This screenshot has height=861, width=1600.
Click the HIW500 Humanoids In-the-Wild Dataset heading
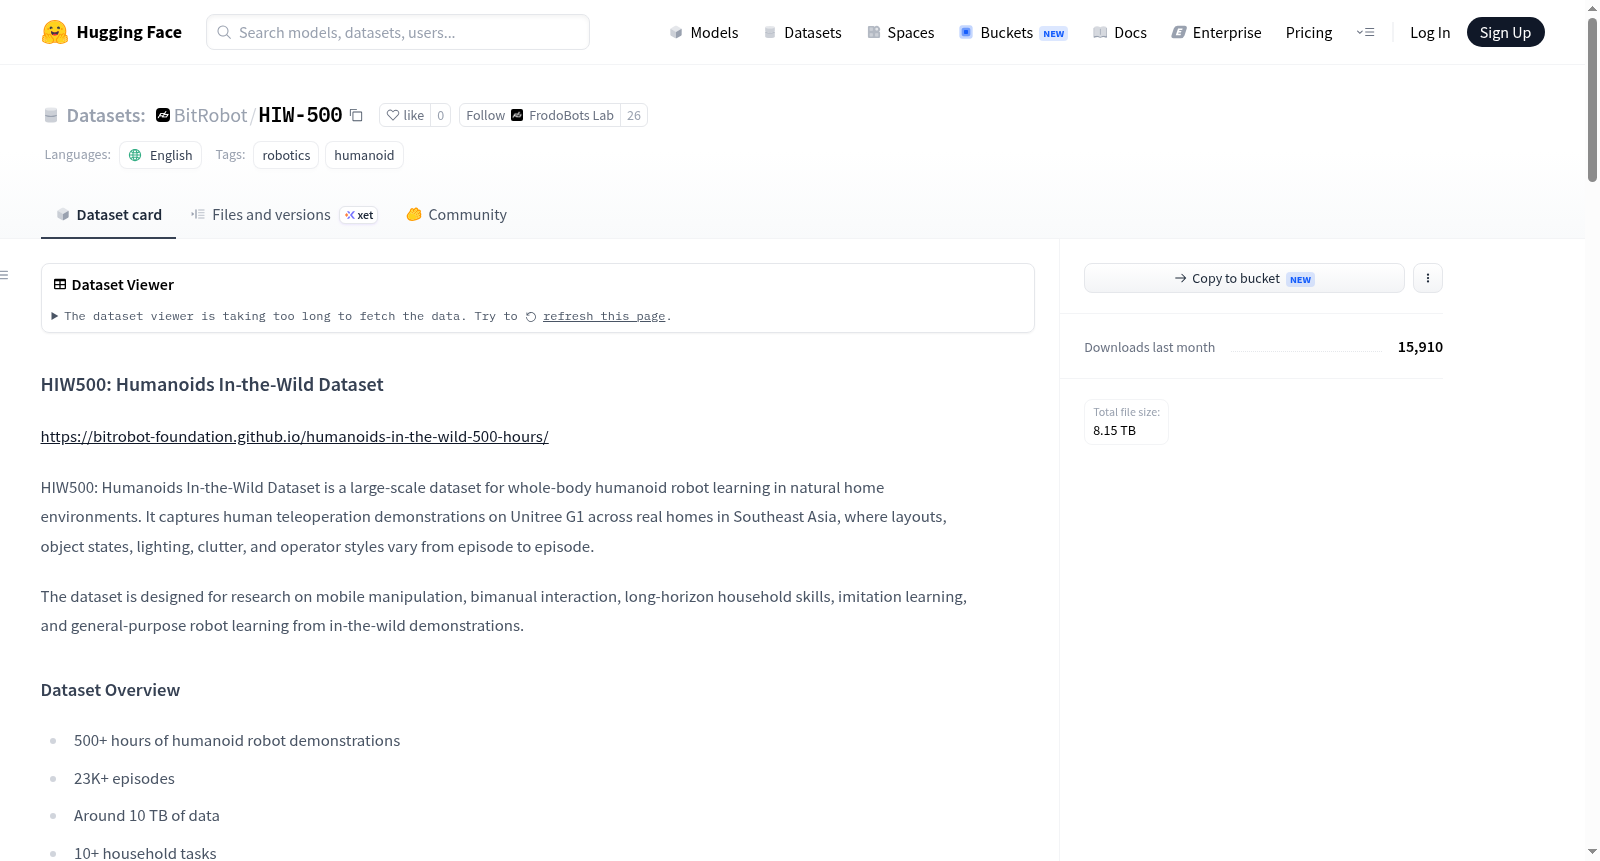[212, 384]
